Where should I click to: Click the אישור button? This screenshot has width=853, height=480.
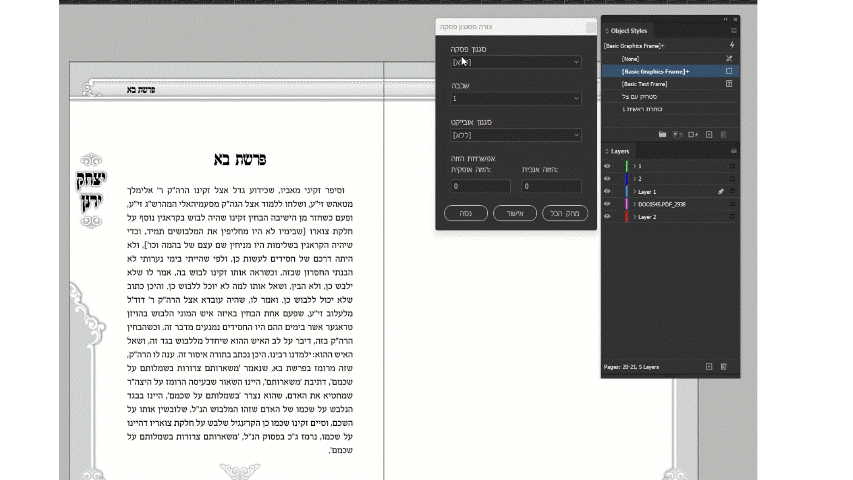pyautogui.click(x=515, y=213)
